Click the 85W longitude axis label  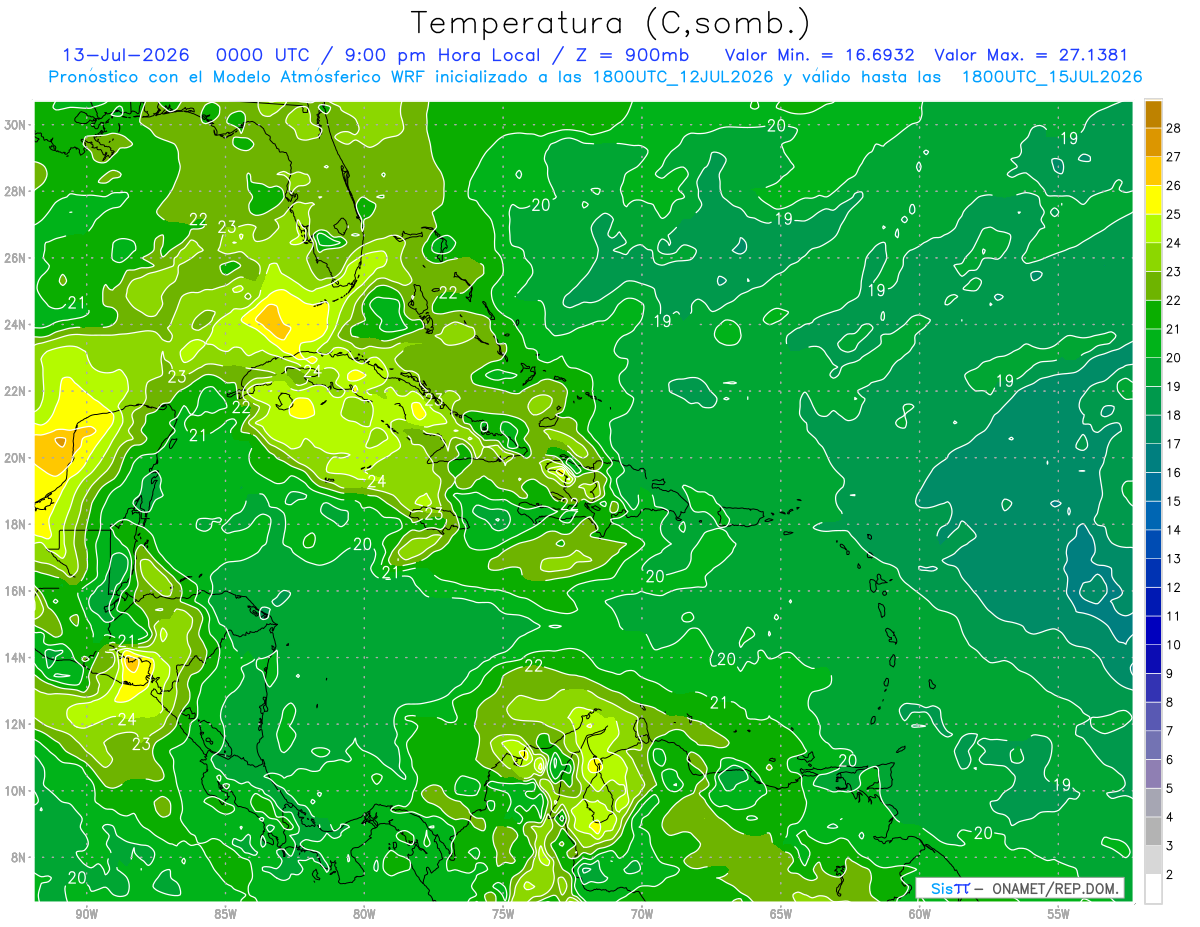click(225, 914)
